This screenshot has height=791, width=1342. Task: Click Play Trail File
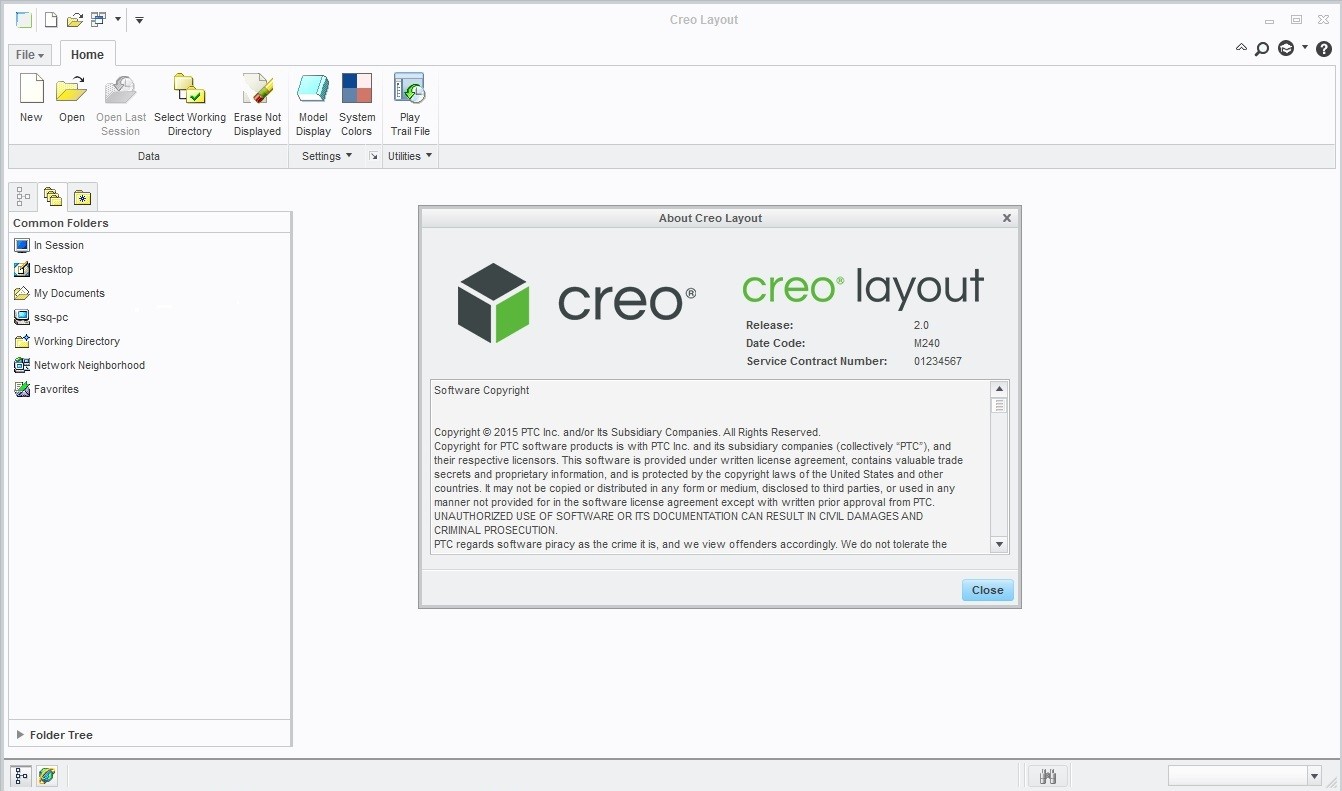(x=410, y=104)
